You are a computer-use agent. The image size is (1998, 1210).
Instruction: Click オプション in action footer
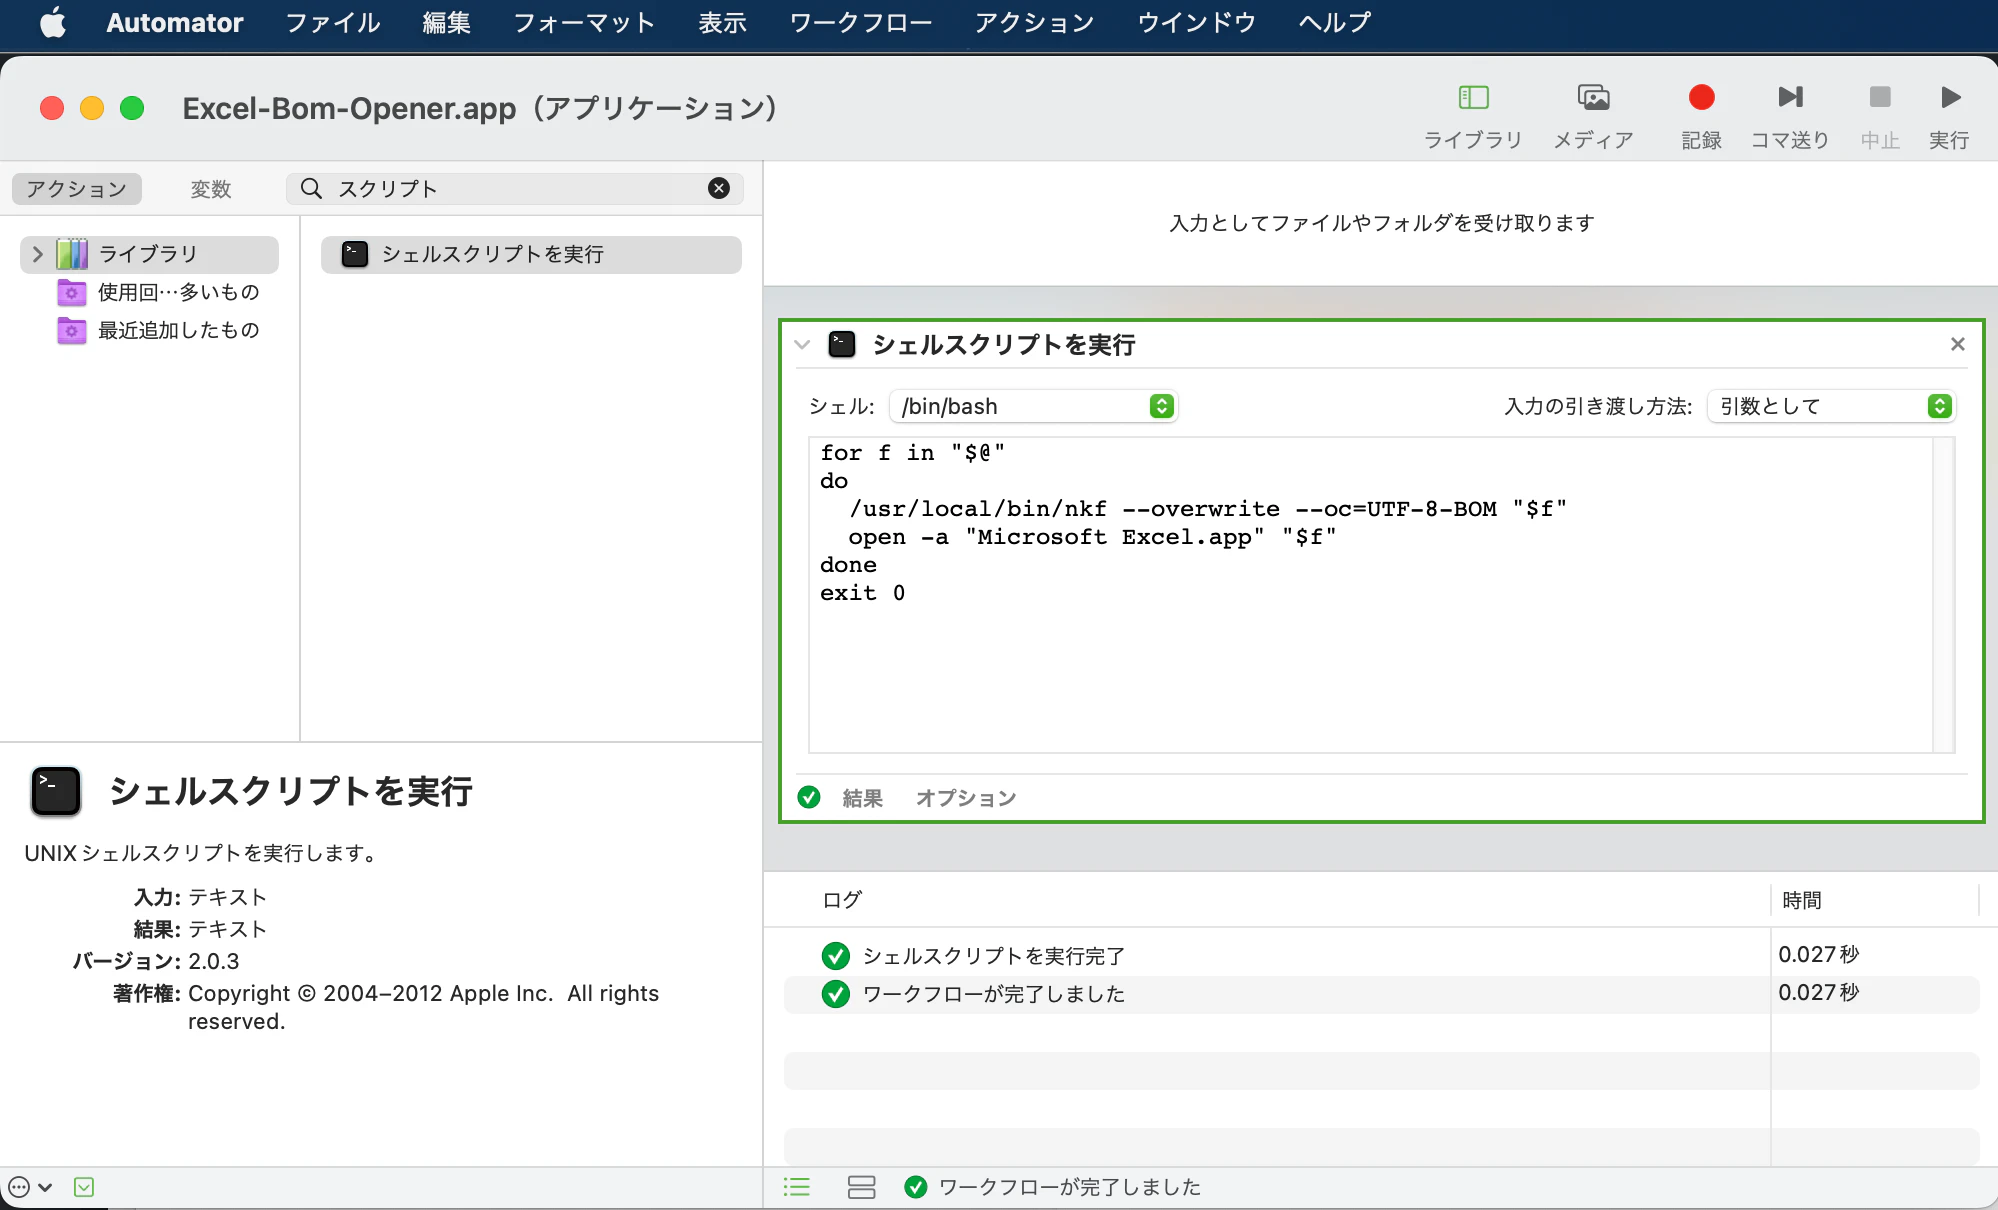(966, 798)
